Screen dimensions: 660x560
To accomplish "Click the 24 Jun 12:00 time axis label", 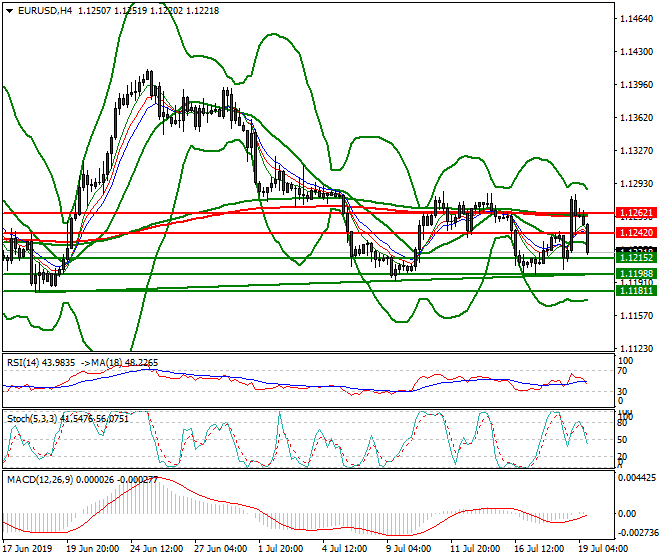I will point(157,549).
